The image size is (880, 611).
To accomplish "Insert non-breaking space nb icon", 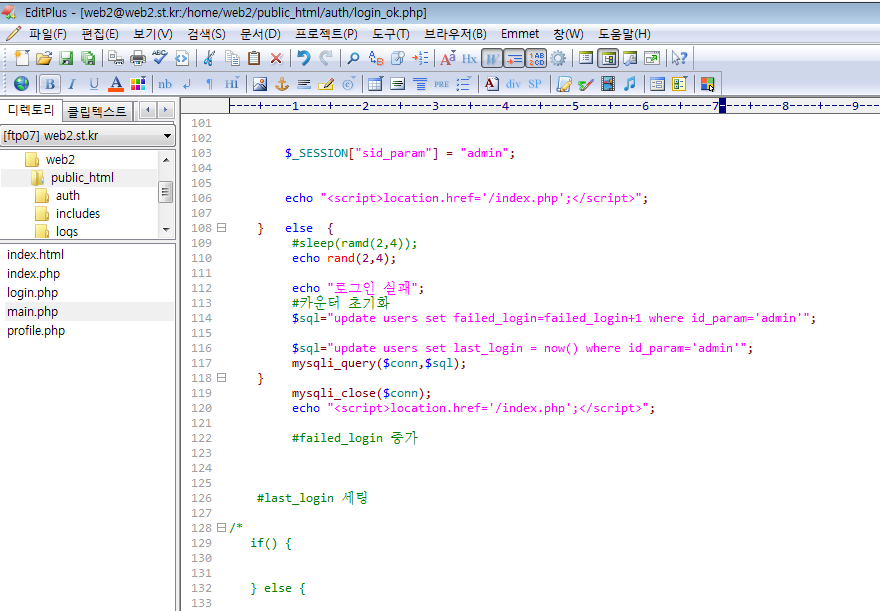I will tap(165, 84).
